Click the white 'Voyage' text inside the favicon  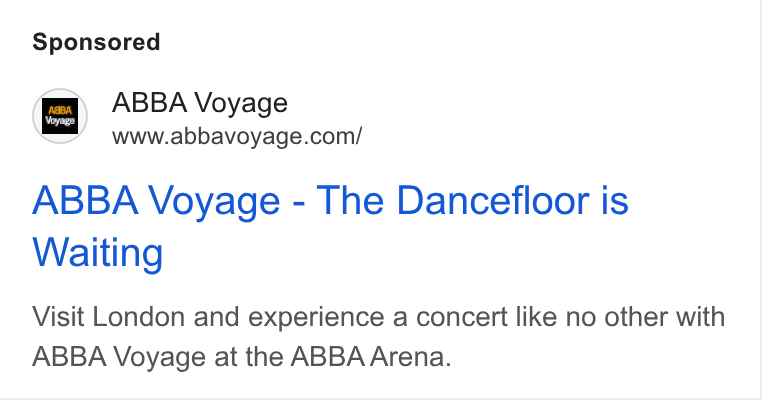tap(60, 122)
